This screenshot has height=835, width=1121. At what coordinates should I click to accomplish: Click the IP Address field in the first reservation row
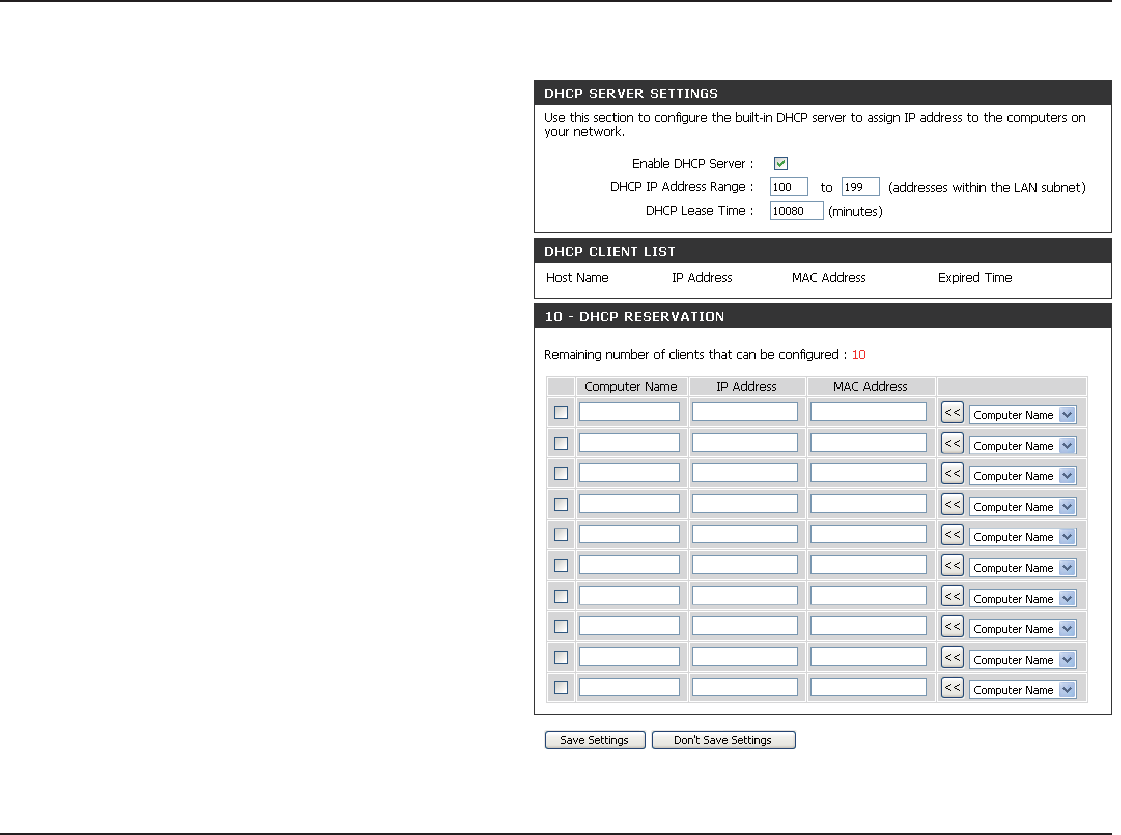(x=745, y=411)
